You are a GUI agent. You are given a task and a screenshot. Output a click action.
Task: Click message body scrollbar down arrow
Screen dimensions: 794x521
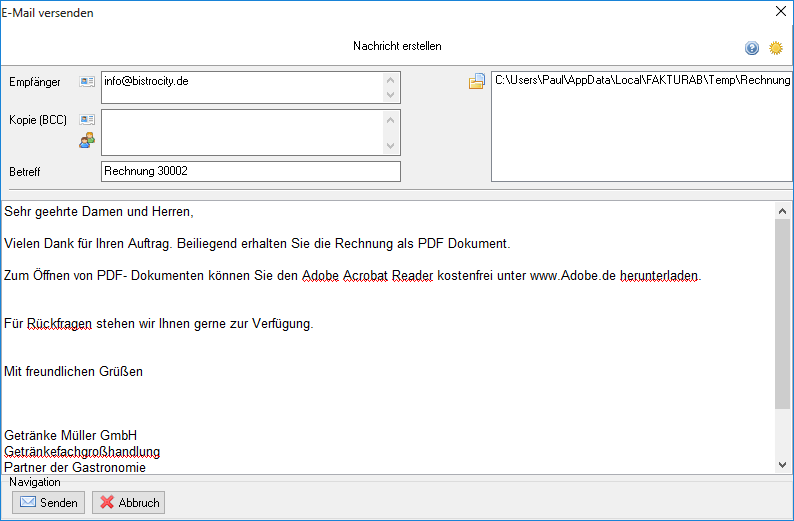click(x=782, y=465)
